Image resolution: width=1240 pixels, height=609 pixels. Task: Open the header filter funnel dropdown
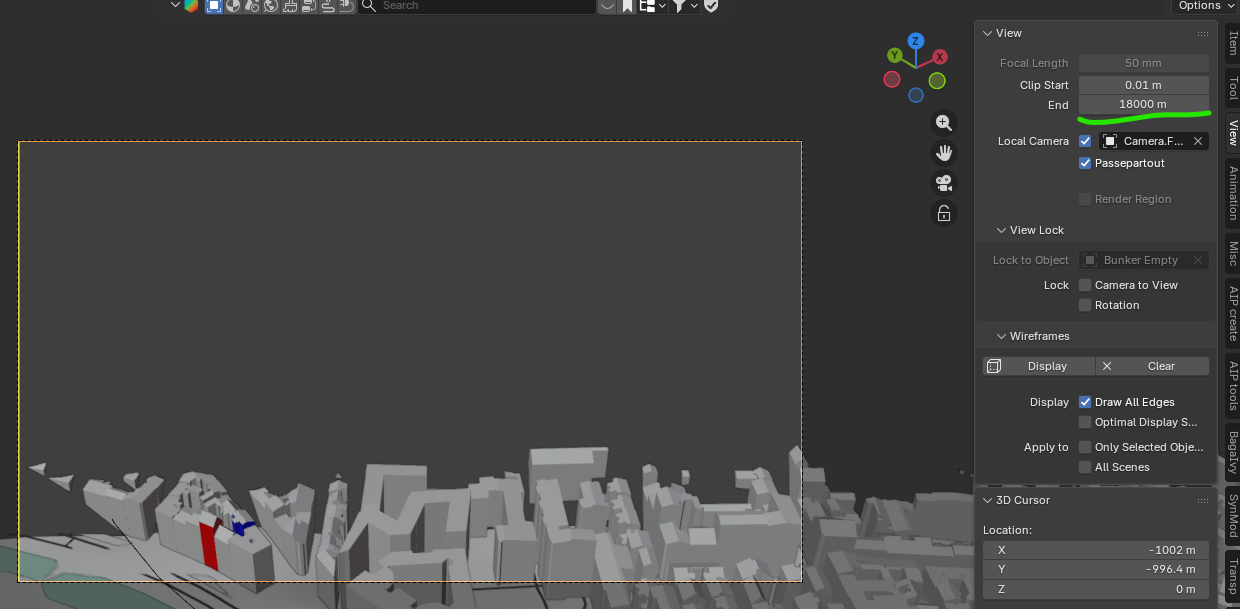point(685,5)
